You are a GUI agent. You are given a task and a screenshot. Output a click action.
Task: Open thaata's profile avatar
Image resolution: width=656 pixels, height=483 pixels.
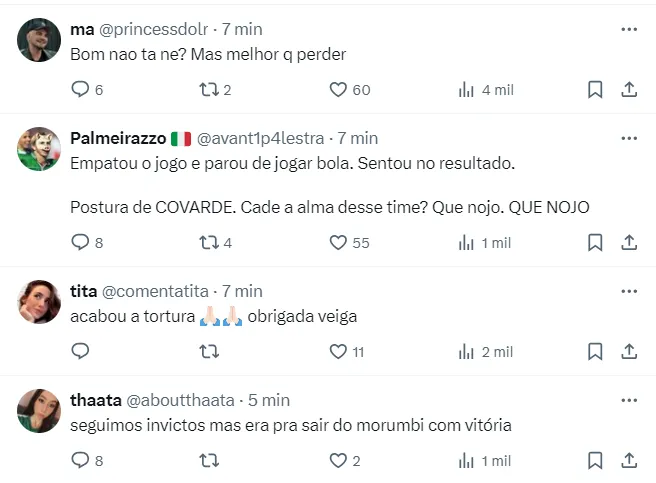tap(39, 410)
